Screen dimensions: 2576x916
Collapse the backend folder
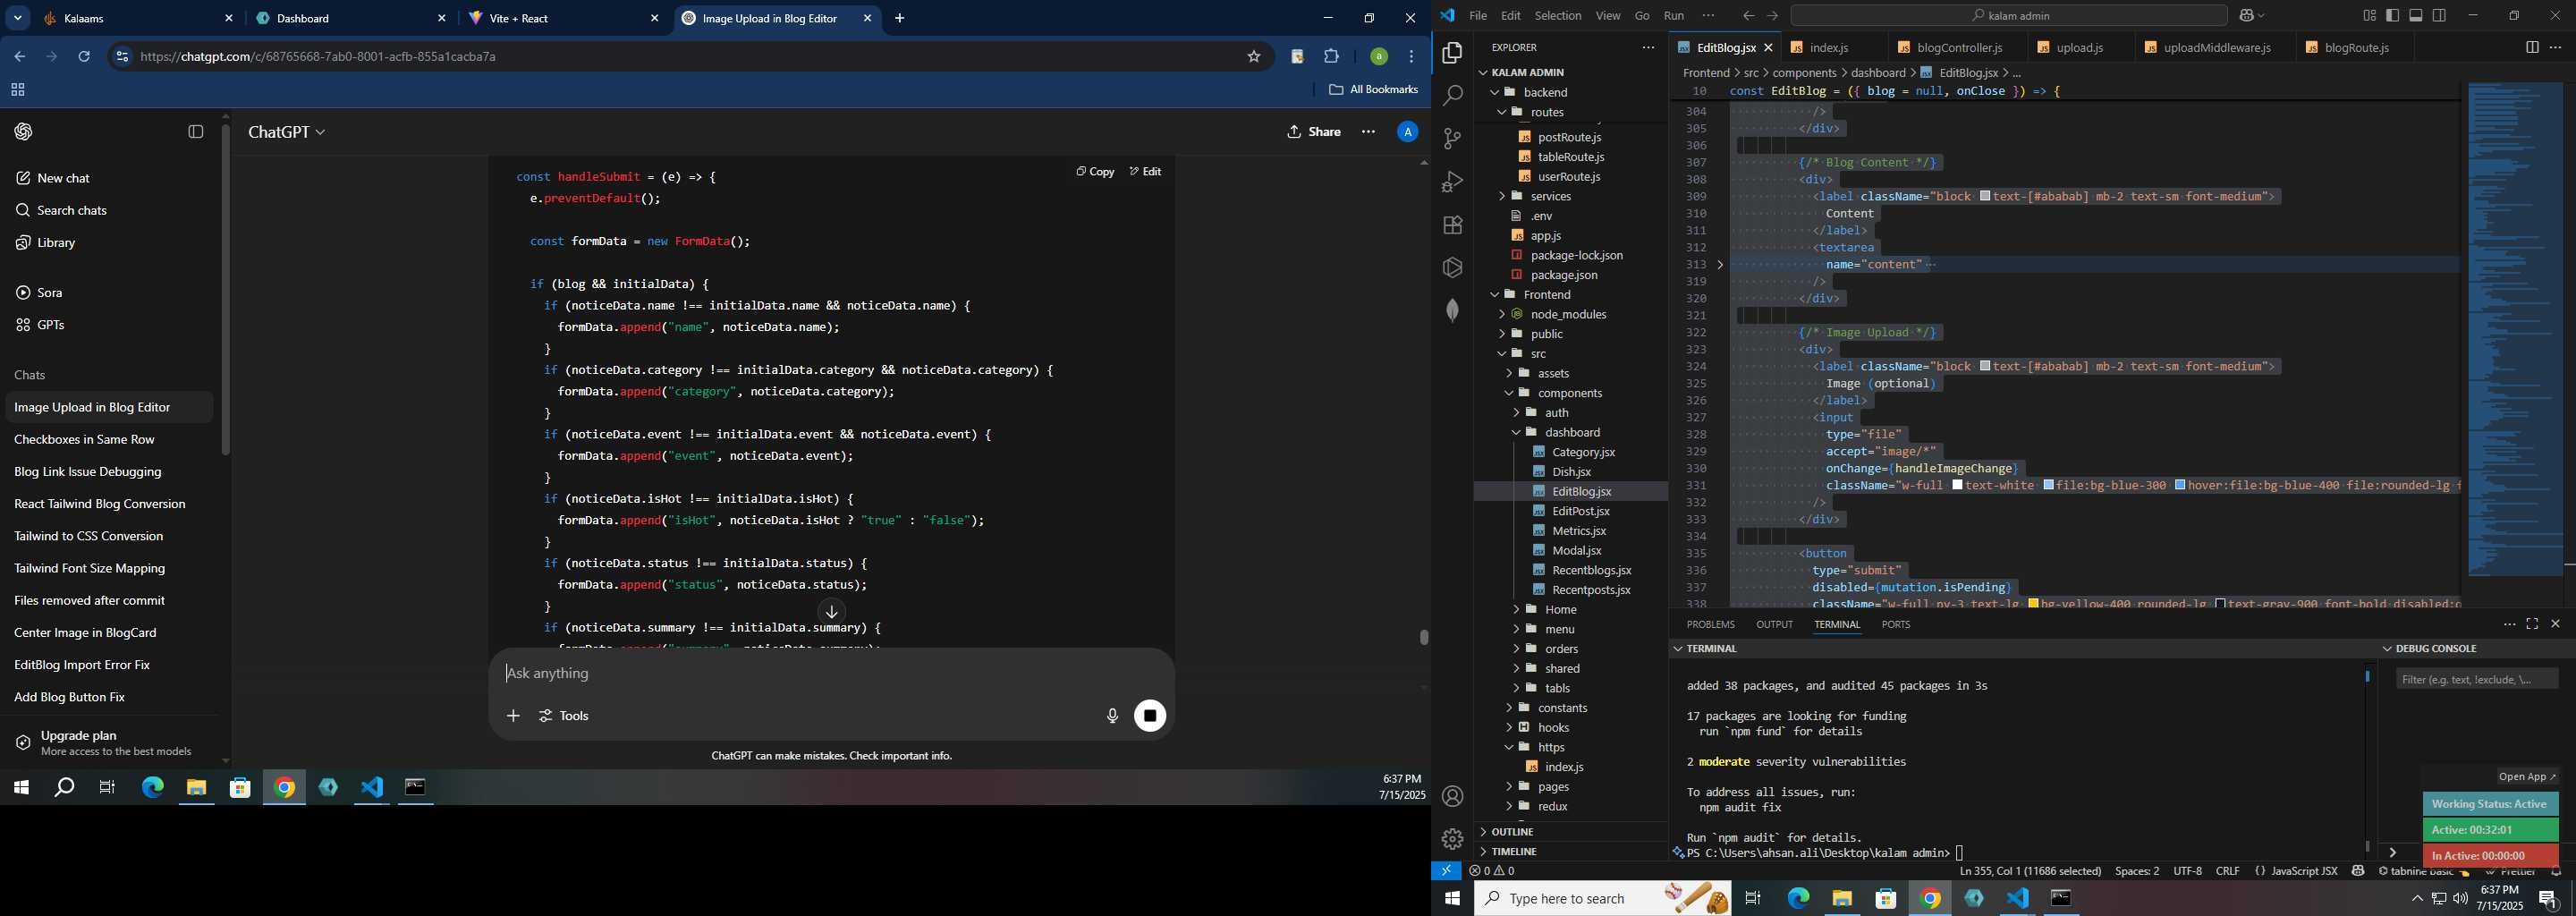click(x=1496, y=92)
